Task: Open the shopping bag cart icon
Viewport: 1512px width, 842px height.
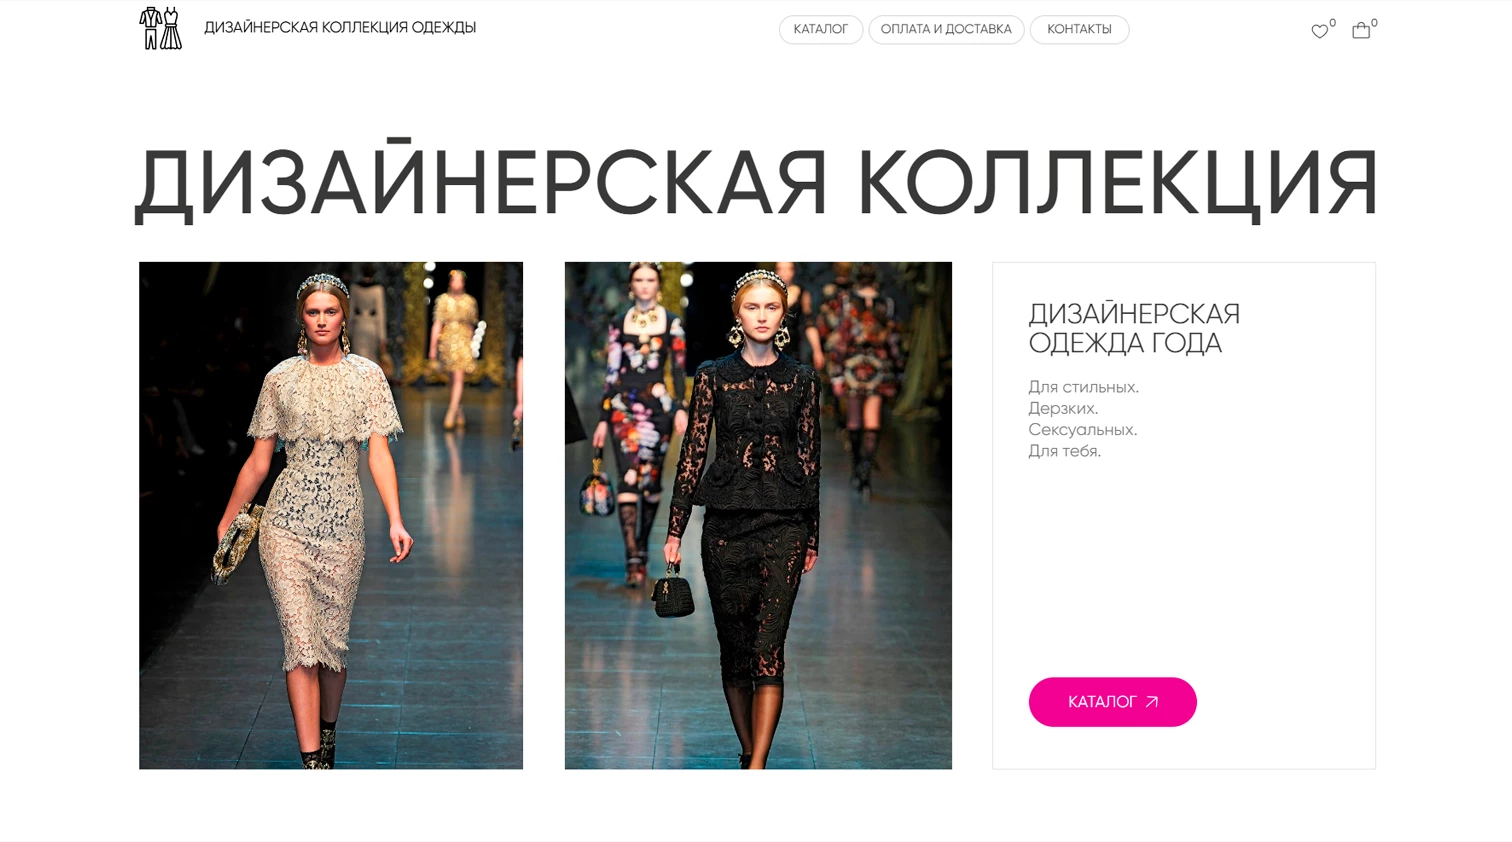Action: [x=1361, y=31]
